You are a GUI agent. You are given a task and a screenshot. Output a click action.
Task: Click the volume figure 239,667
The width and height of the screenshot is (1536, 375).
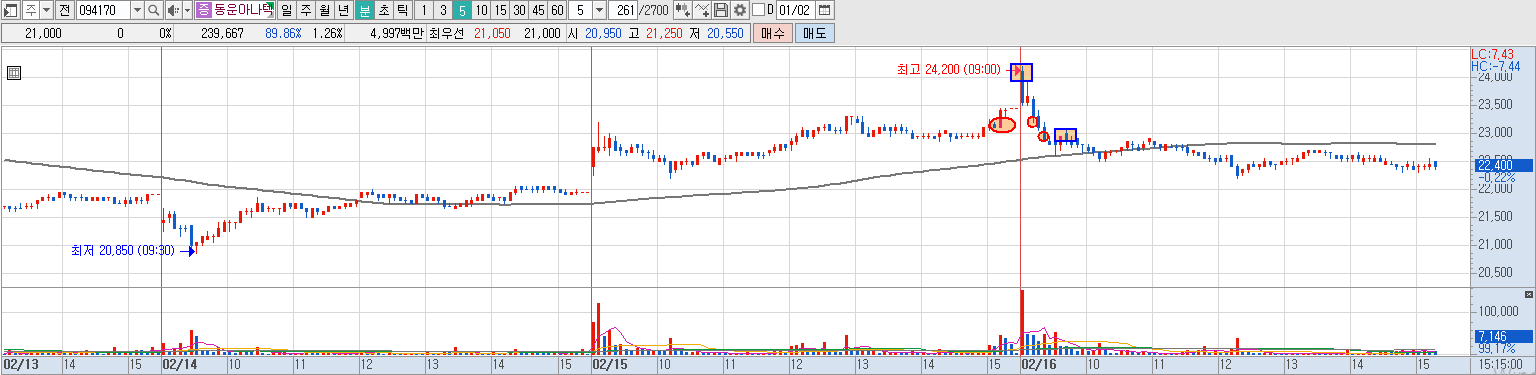pos(222,33)
